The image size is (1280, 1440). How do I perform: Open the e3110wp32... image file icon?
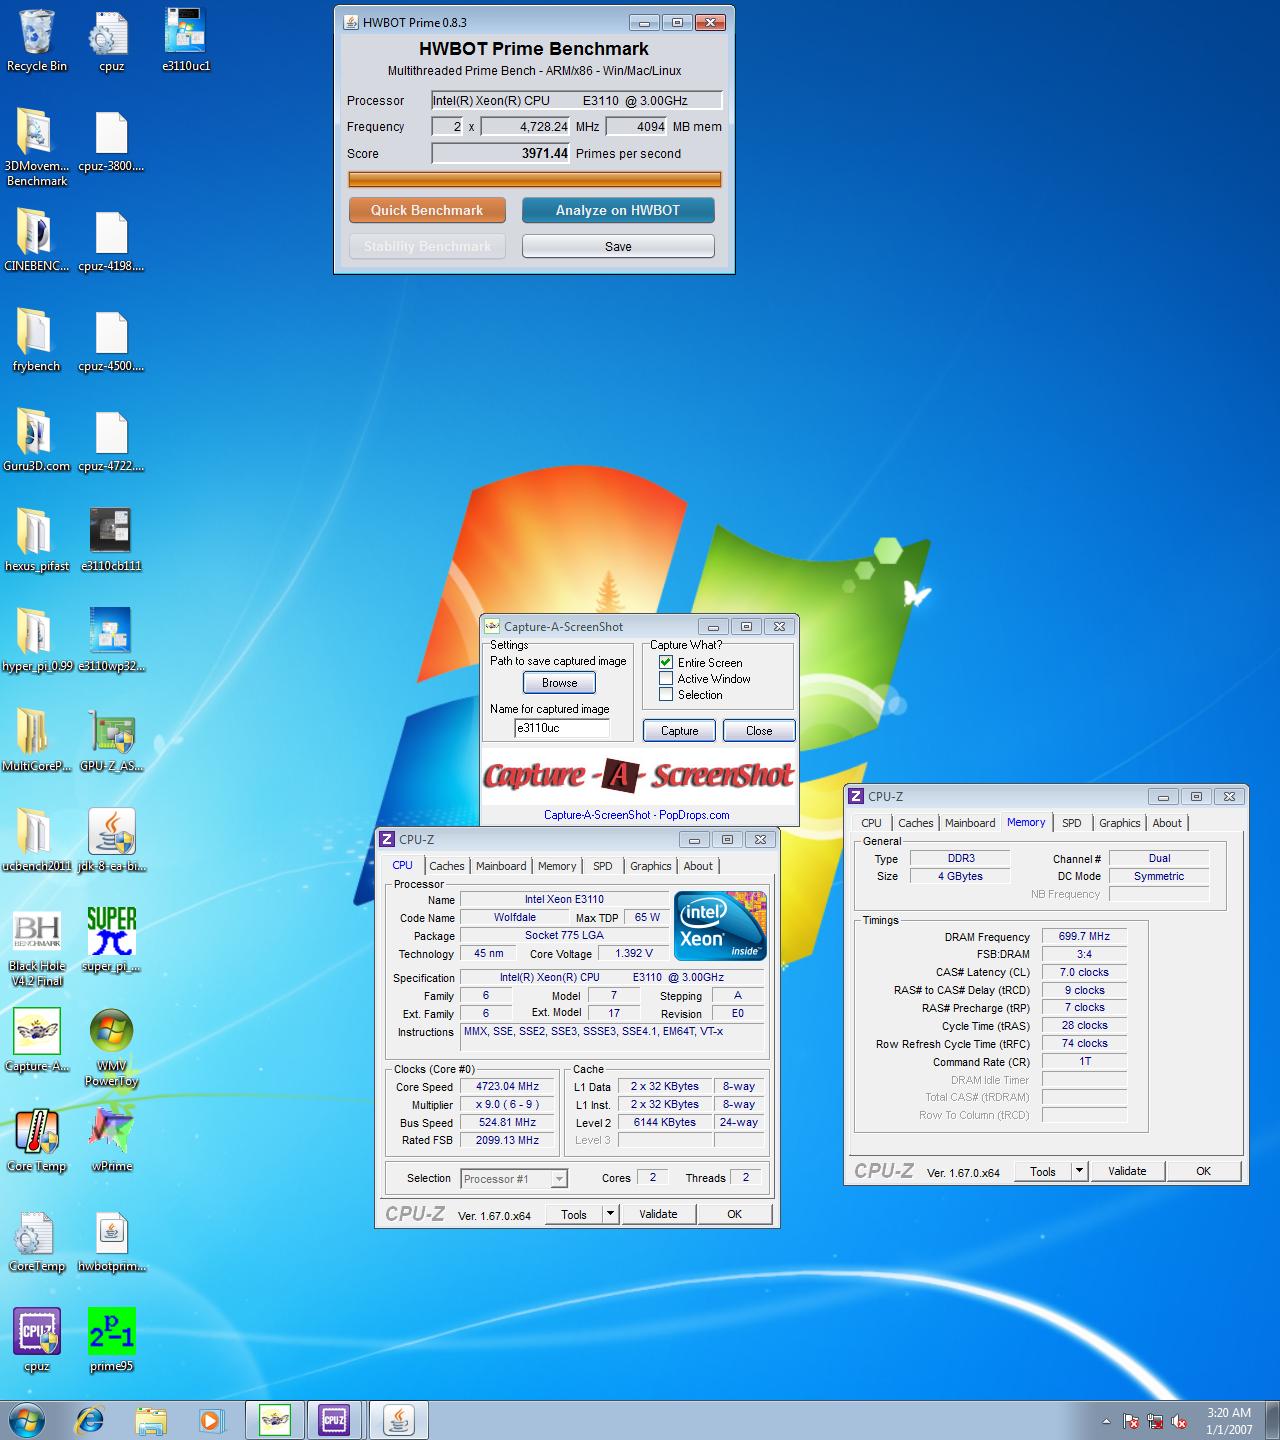111,640
